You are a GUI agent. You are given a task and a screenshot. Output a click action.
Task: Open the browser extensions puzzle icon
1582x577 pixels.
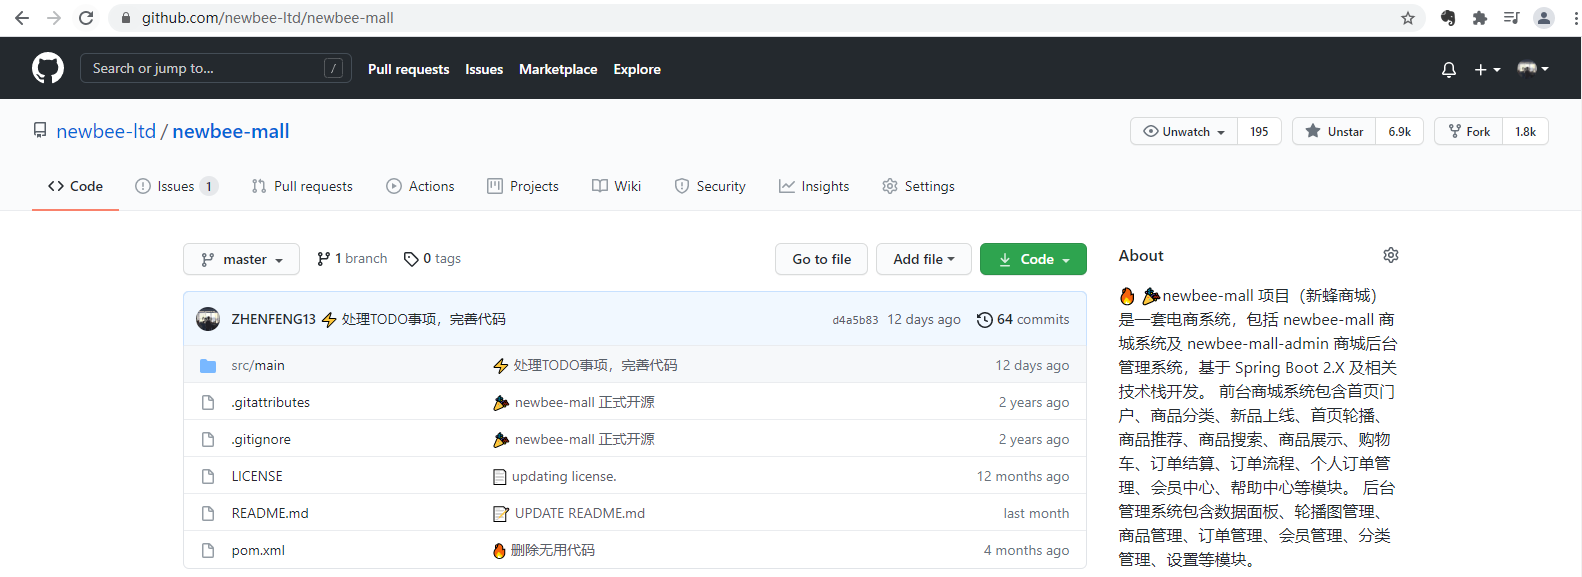(x=1480, y=18)
